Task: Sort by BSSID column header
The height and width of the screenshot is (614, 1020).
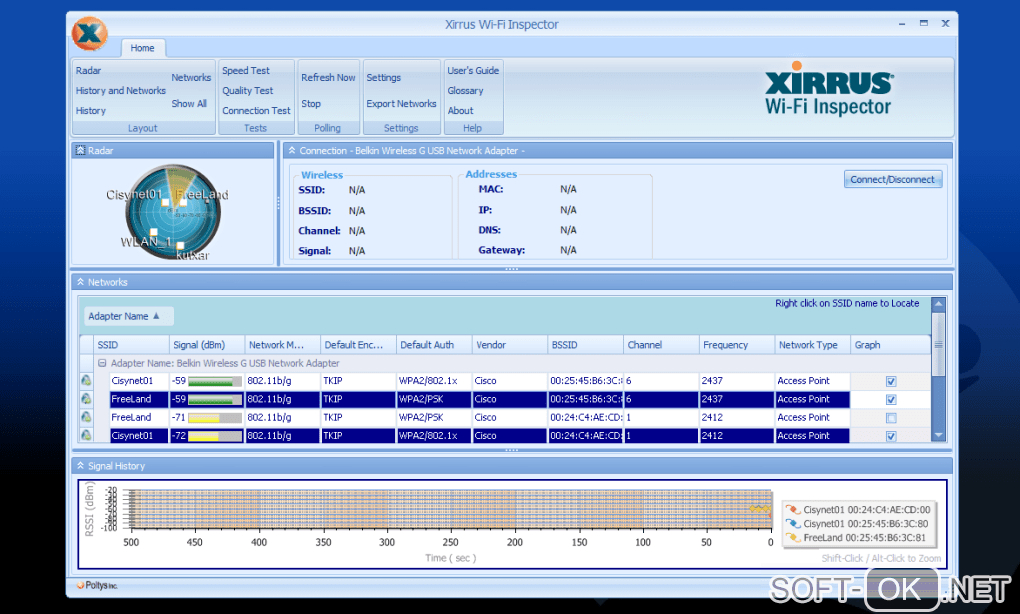Action: point(585,345)
